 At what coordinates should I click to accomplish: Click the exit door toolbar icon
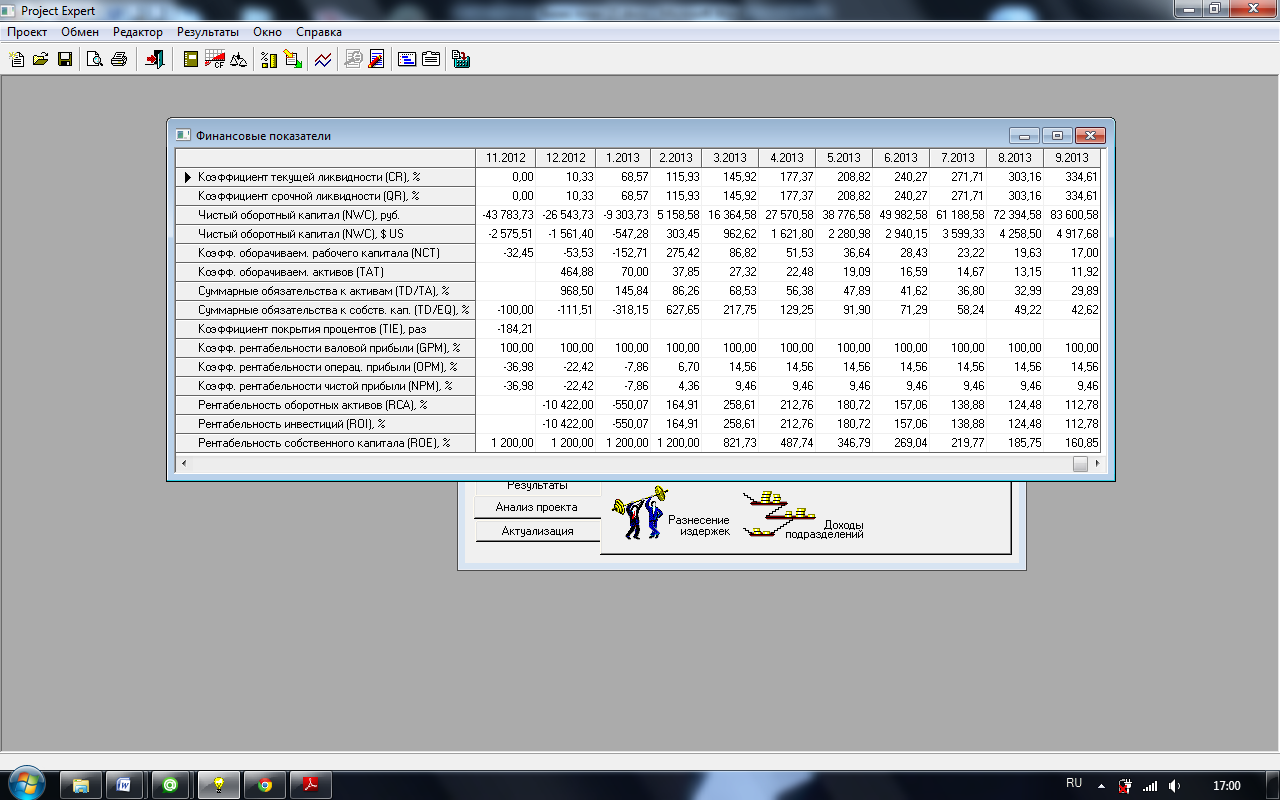click(154, 59)
